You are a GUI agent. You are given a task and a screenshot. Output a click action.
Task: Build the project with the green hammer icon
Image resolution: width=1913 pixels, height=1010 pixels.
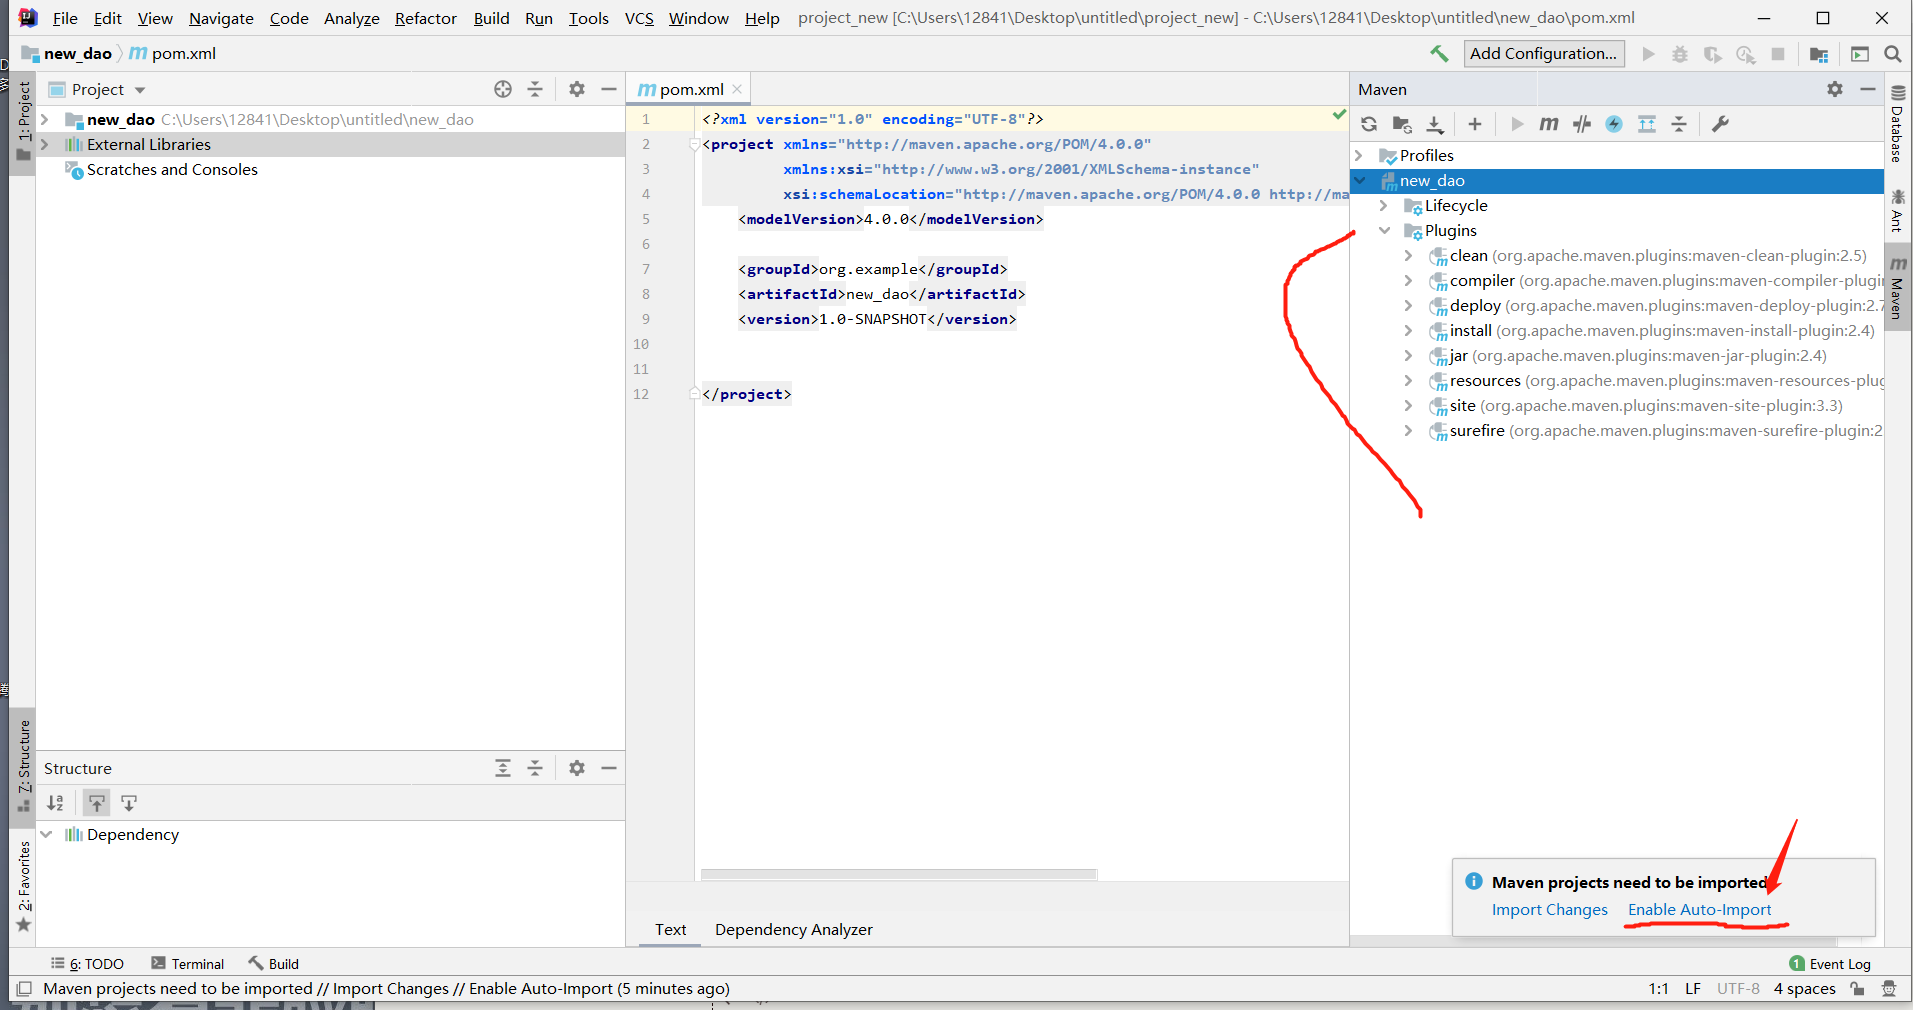(1439, 54)
